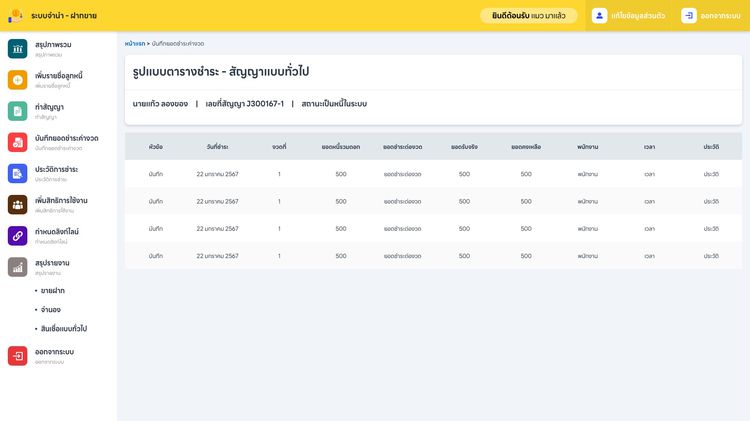Screen dimensions: 750x421
Task: Select ขายฝาก under report submenu
Action: tap(52, 291)
